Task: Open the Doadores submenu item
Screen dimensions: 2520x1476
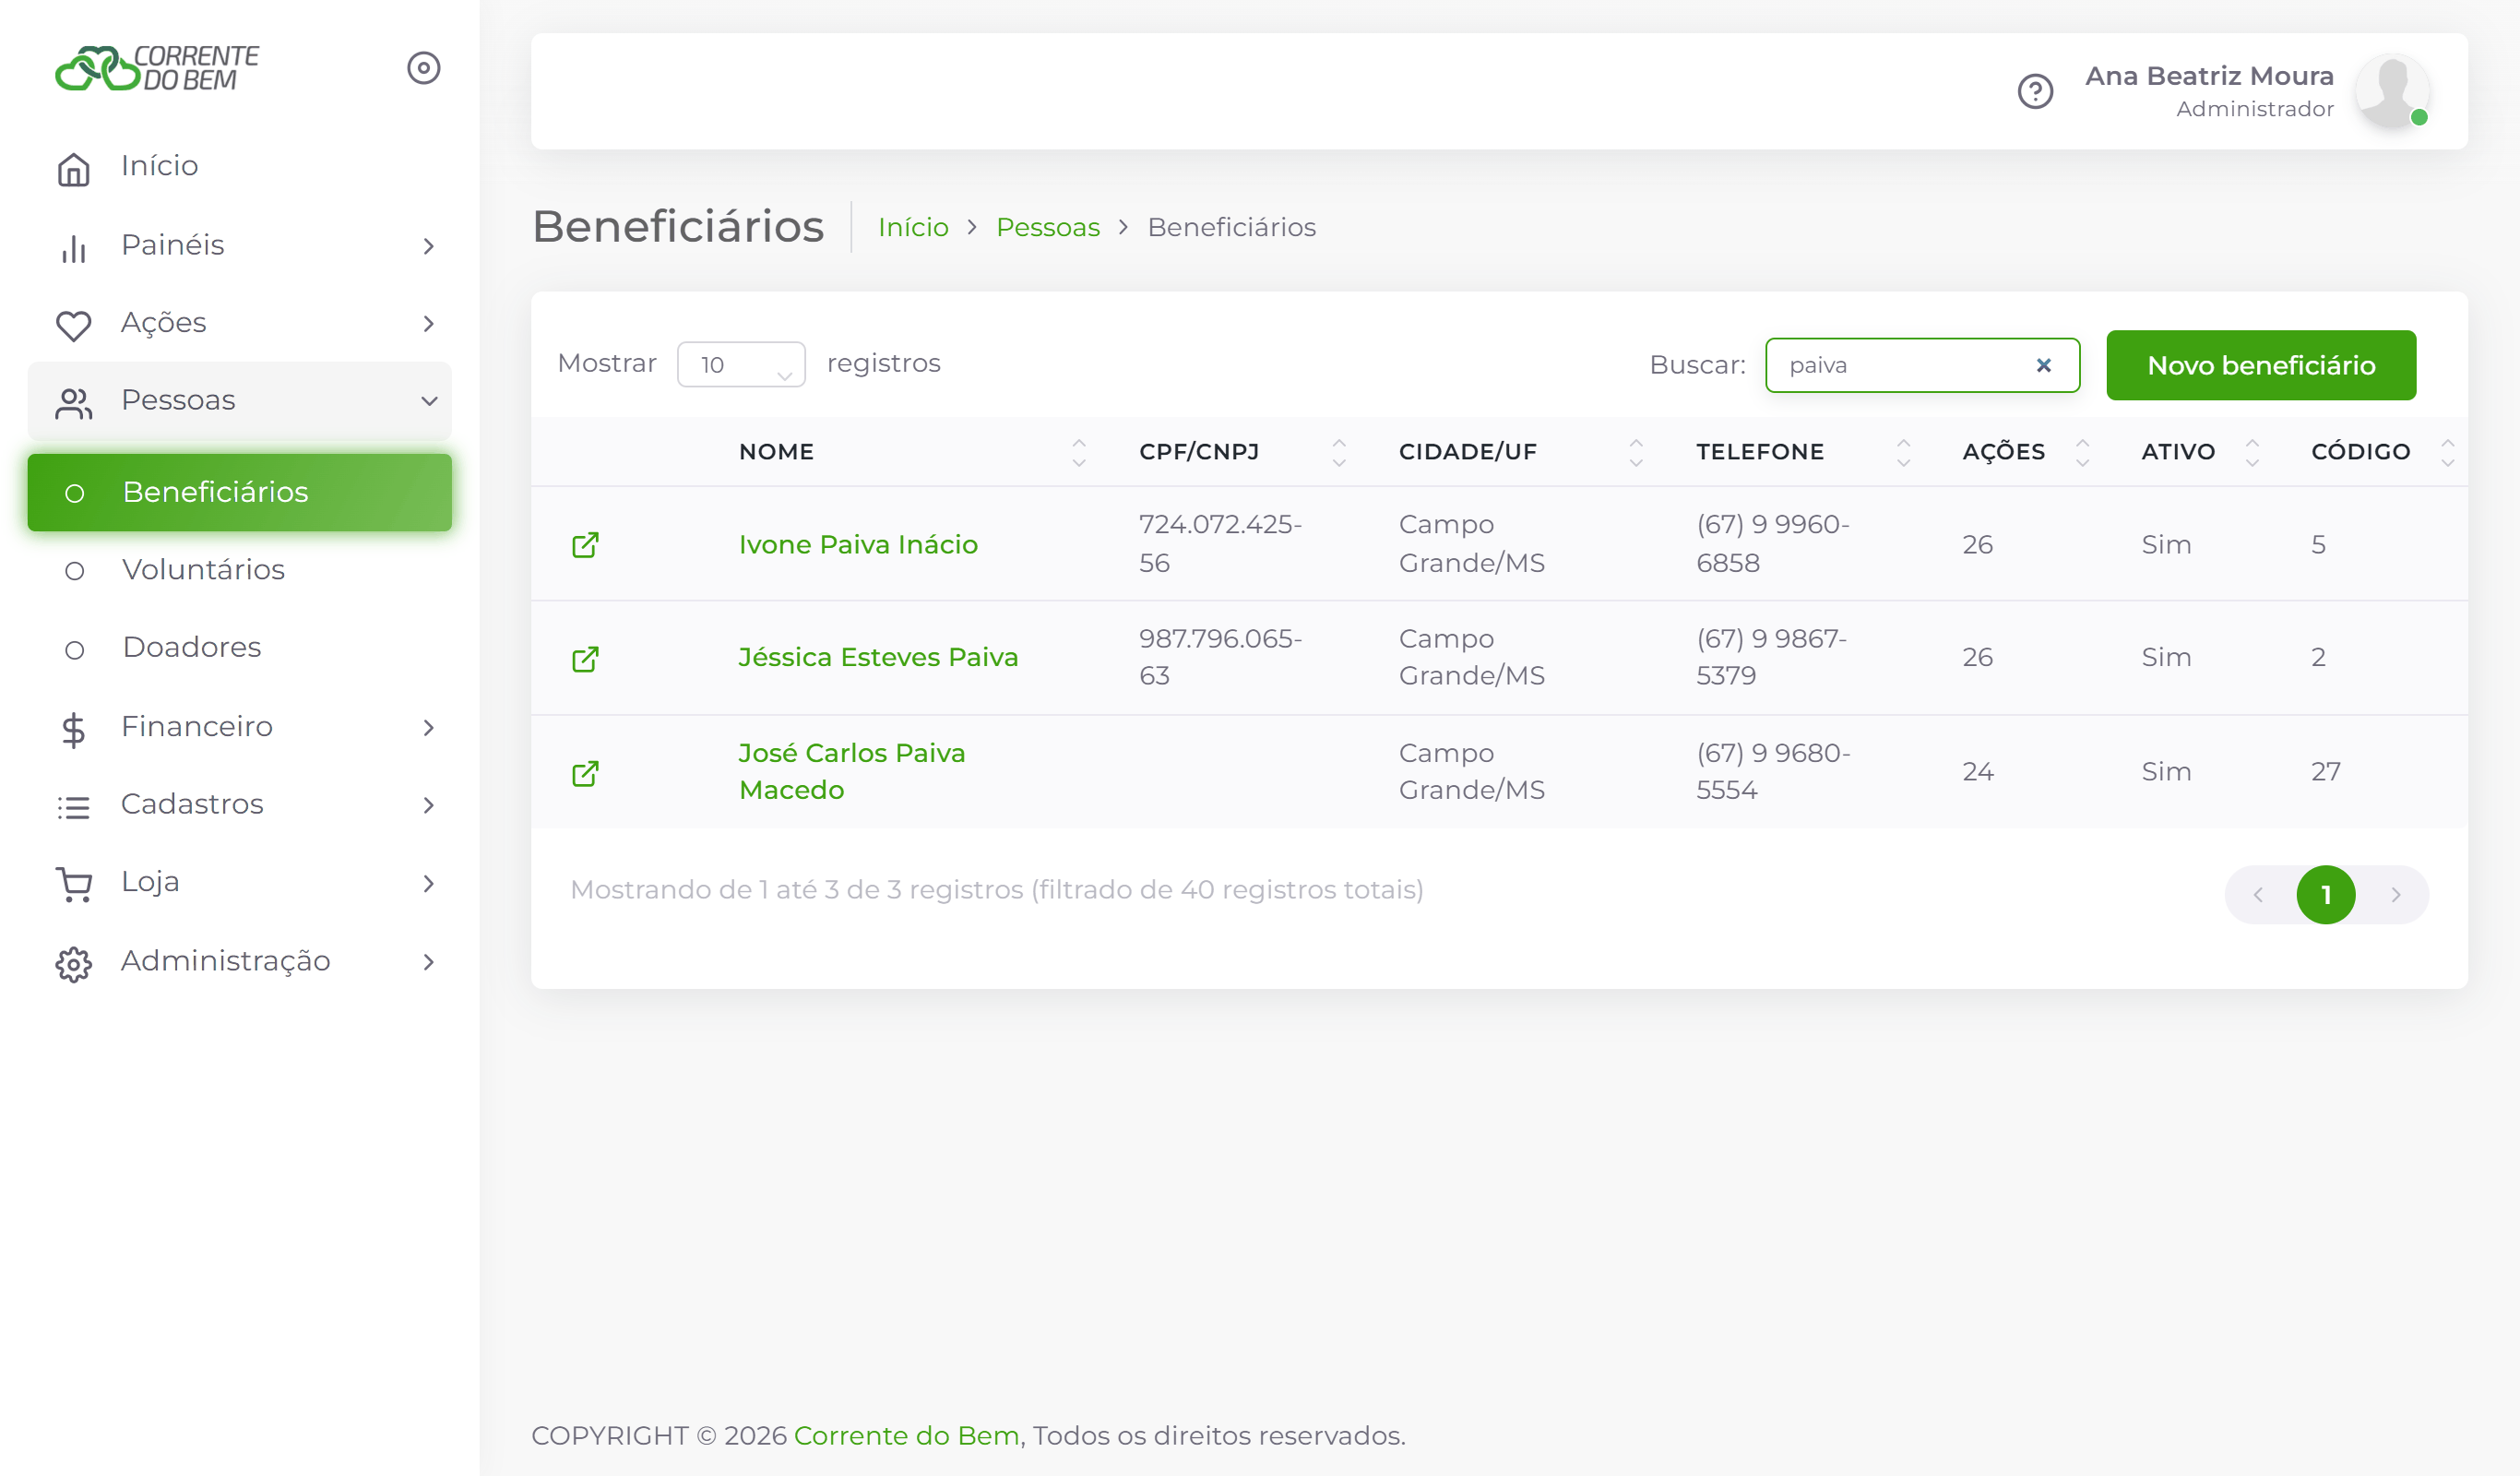Action: coord(239,648)
